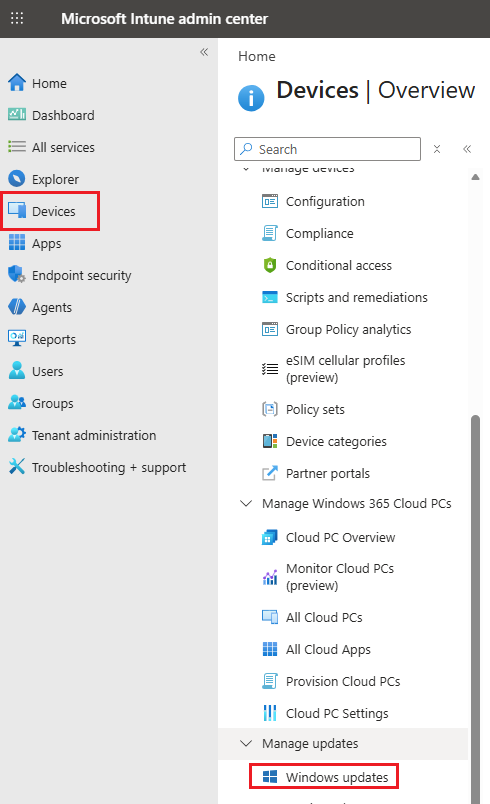Collapse the Devices menu pane
This screenshot has height=804, width=490.
coord(467,149)
